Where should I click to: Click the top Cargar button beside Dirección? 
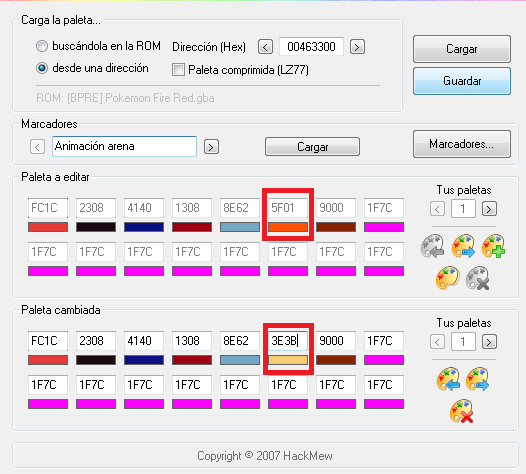(462, 49)
